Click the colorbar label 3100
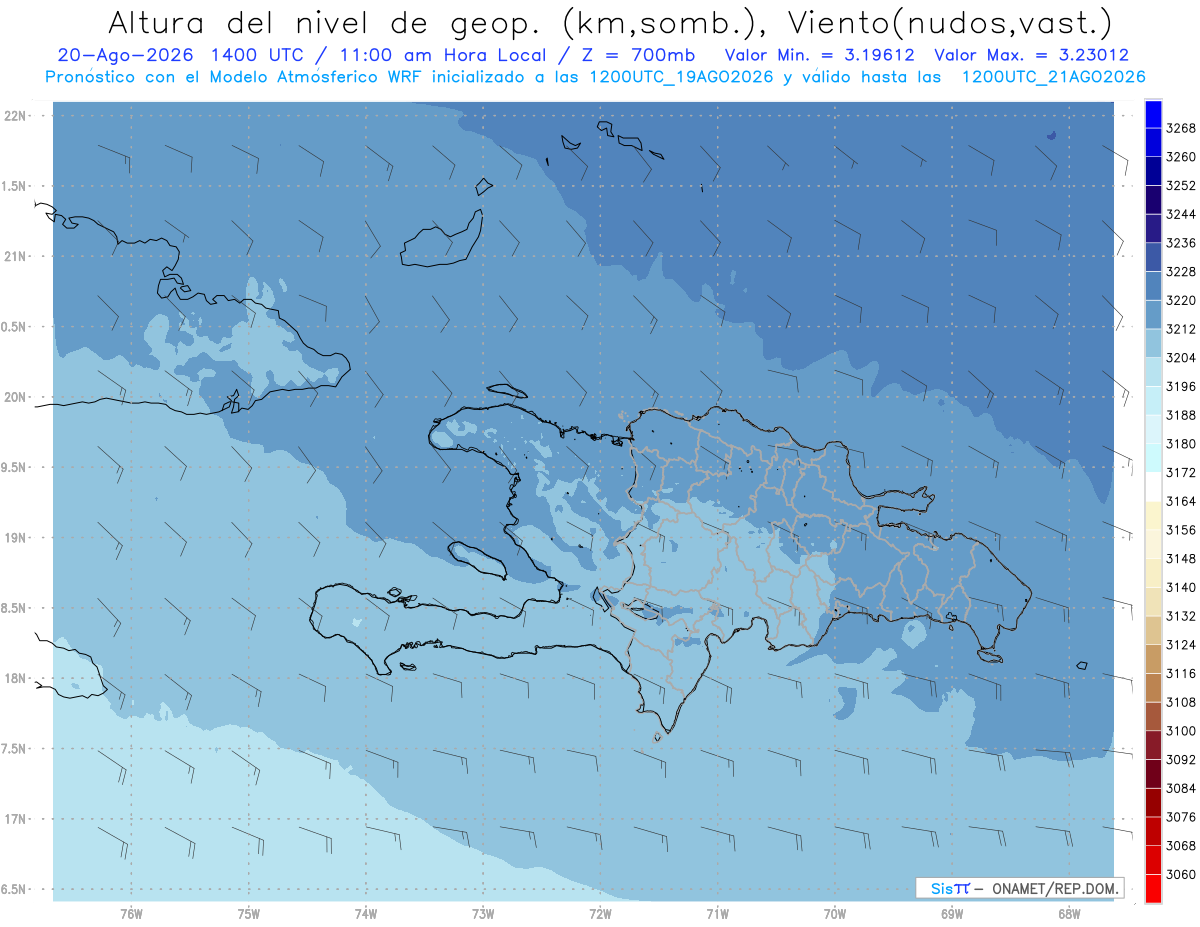The width and height of the screenshot is (1200, 927). pos(1181,731)
